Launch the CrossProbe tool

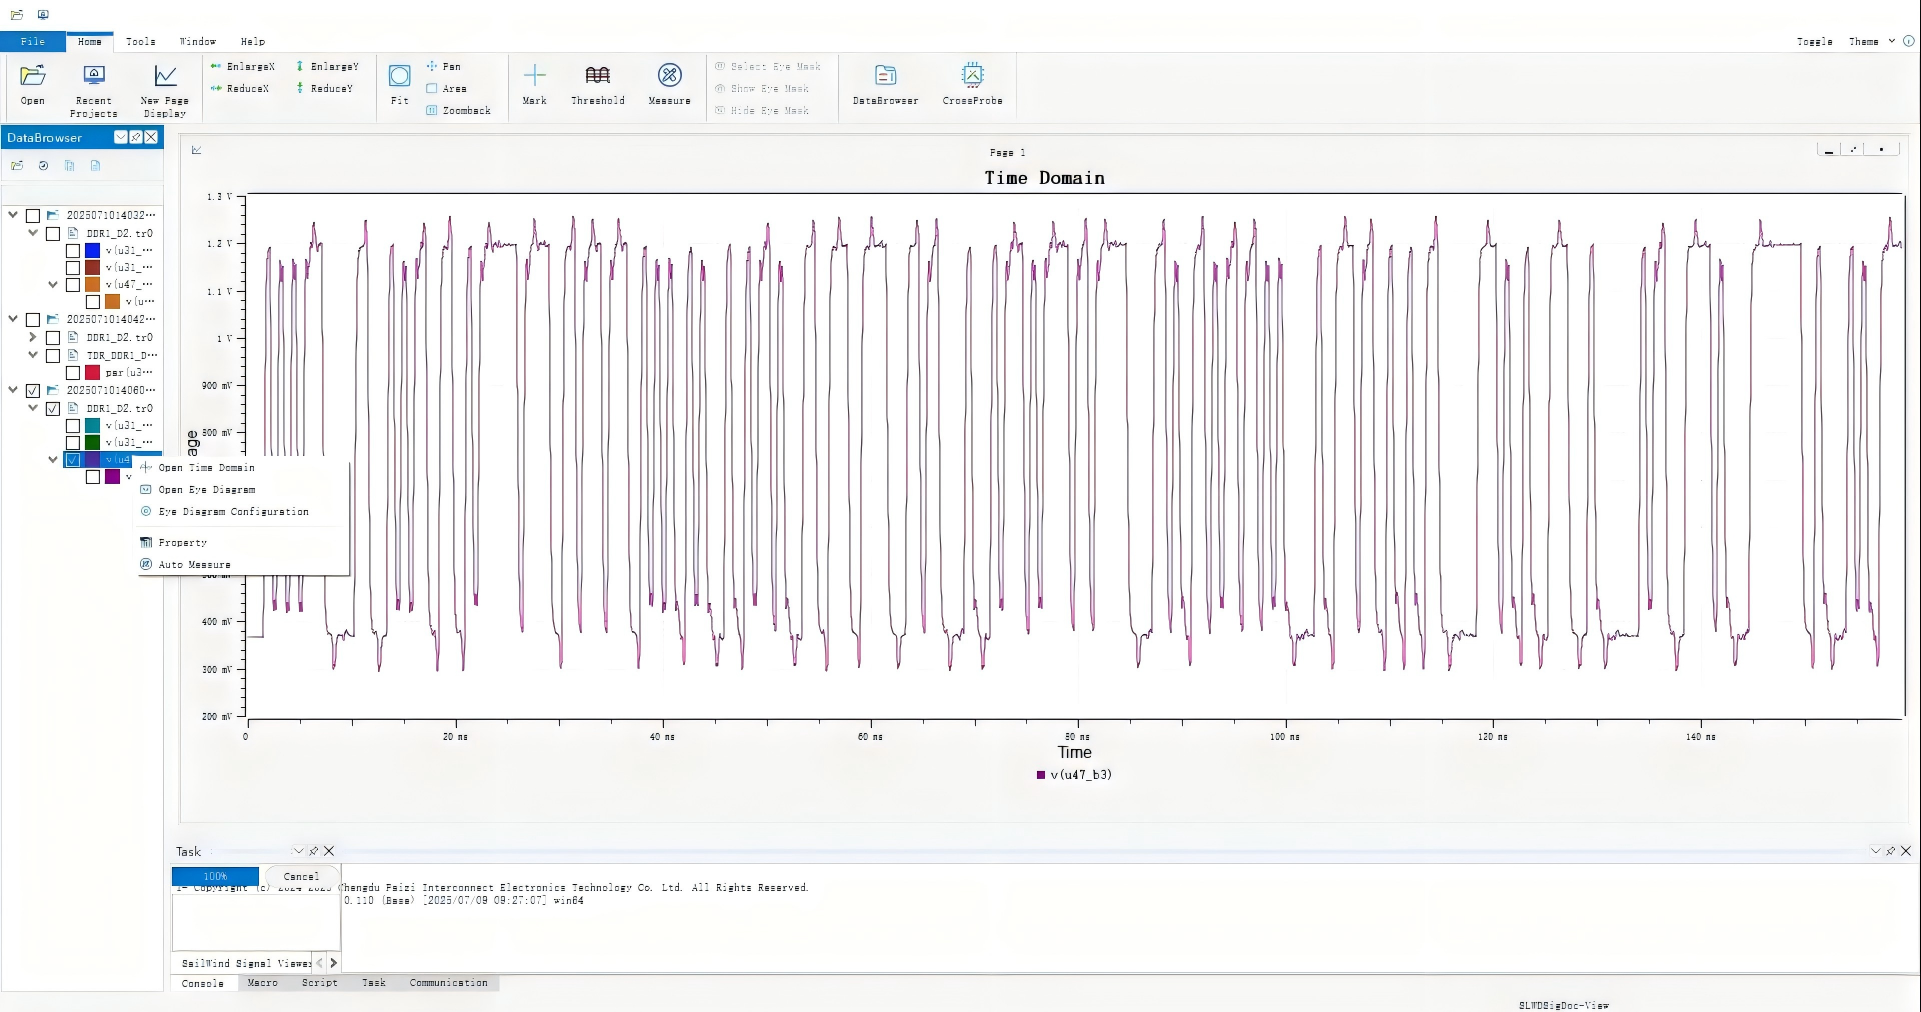(972, 76)
